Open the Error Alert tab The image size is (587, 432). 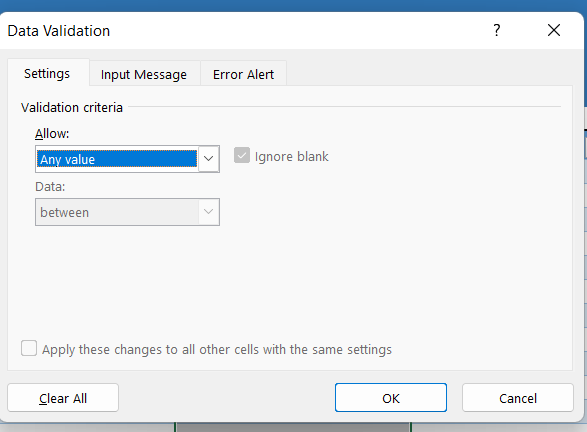[x=243, y=74]
